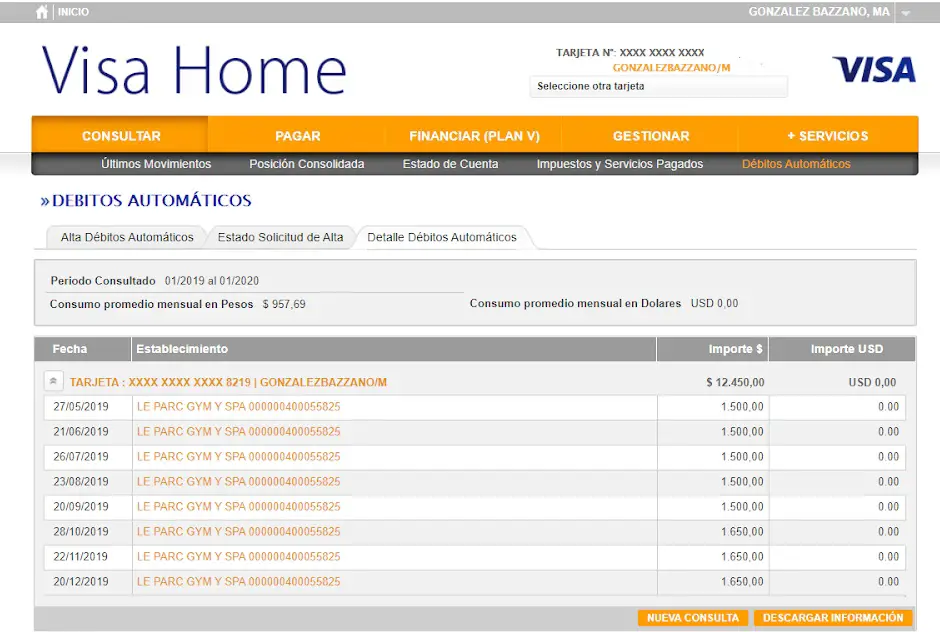Open LE PARC GYM Y SPA 22/11/2019 link
Image resolution: width=940 pixels, height=632 pixels.
(x=239, y=556)
